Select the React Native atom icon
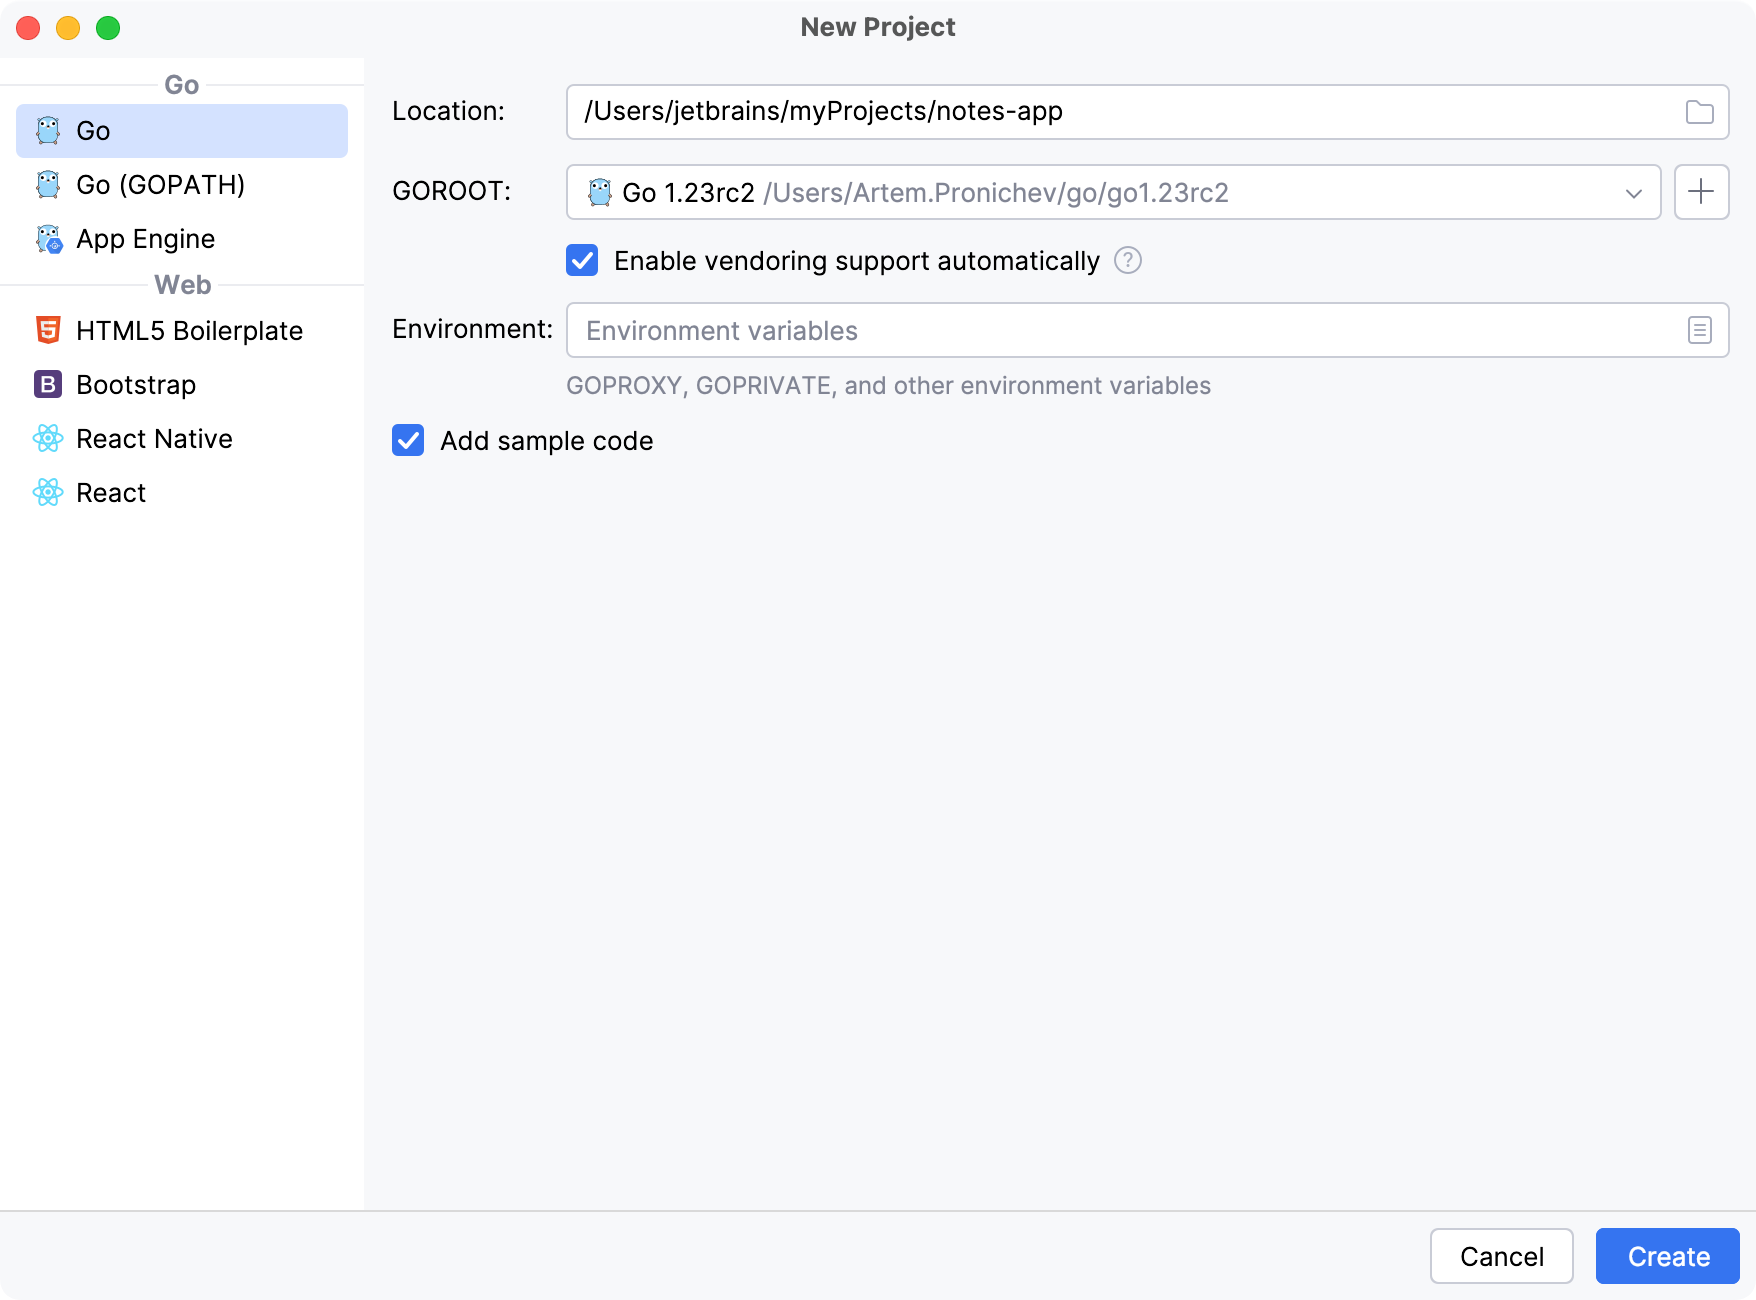 tap(47, 438)
